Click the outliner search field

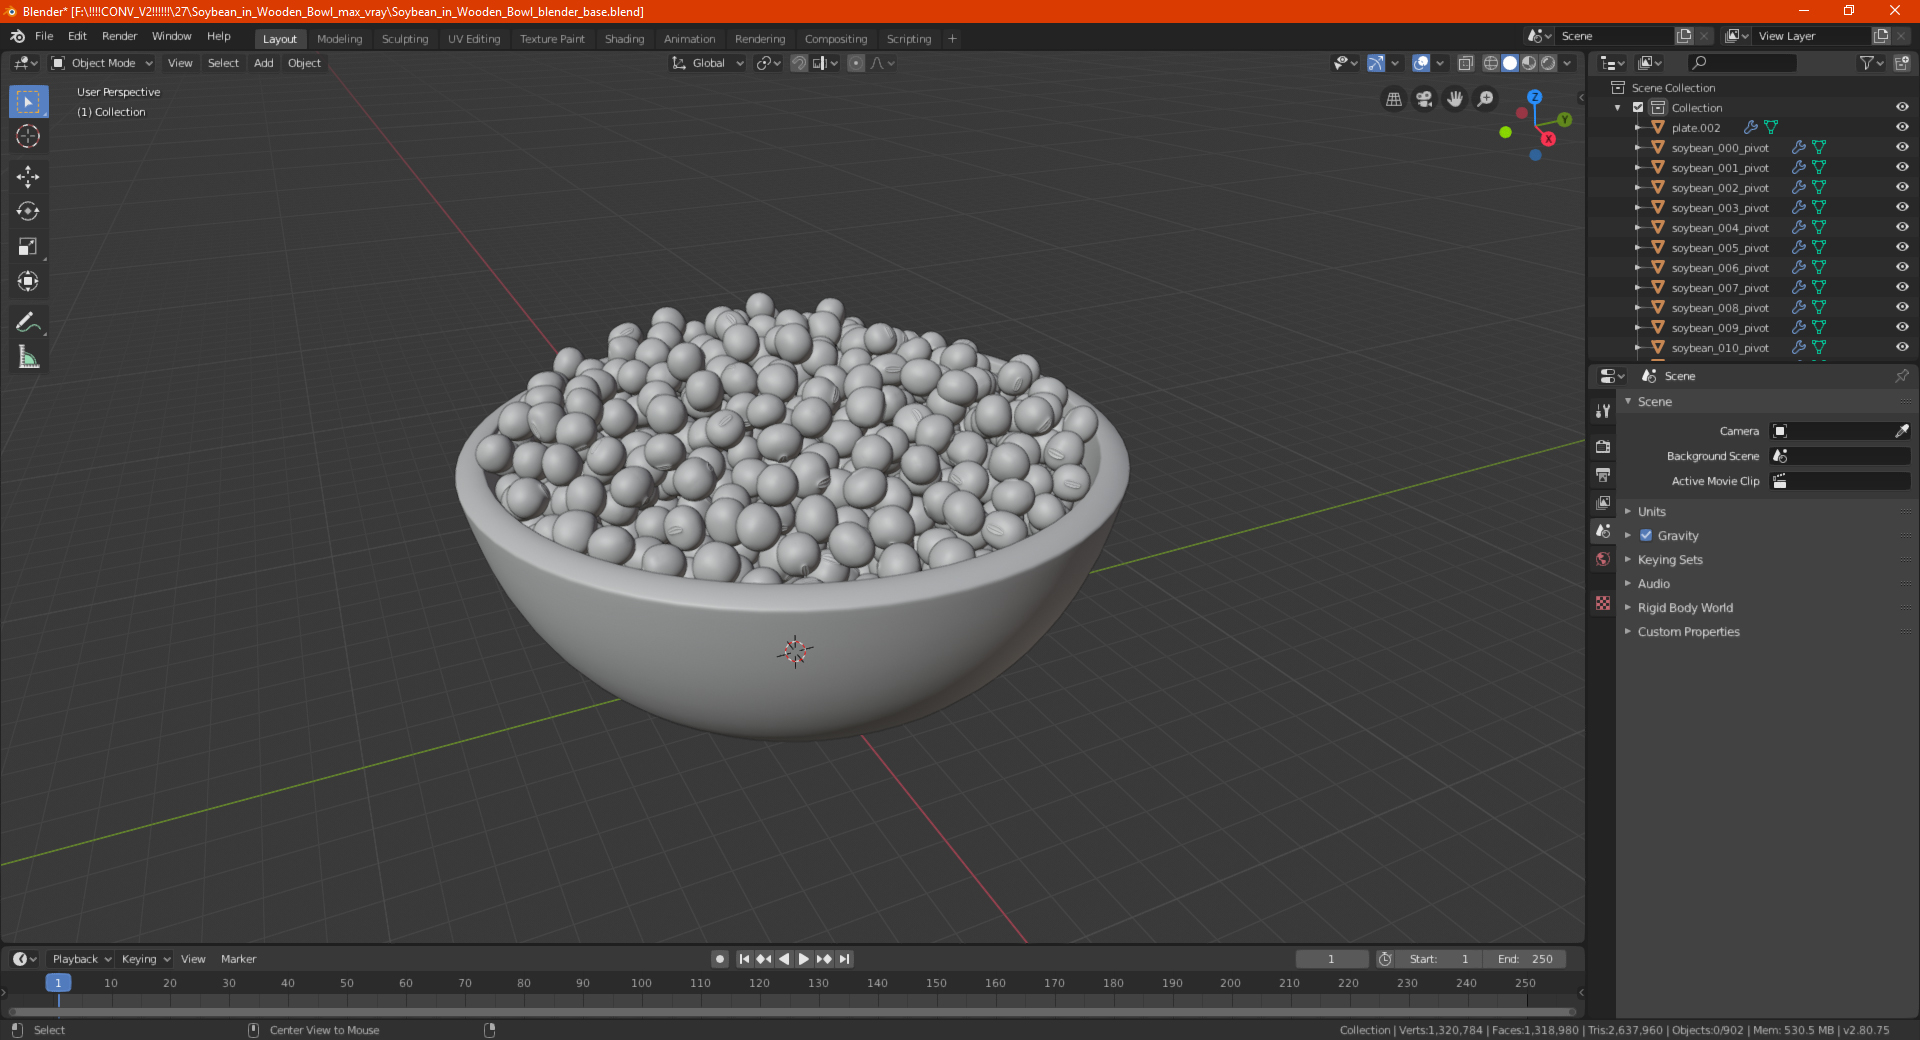(1741, 63)
